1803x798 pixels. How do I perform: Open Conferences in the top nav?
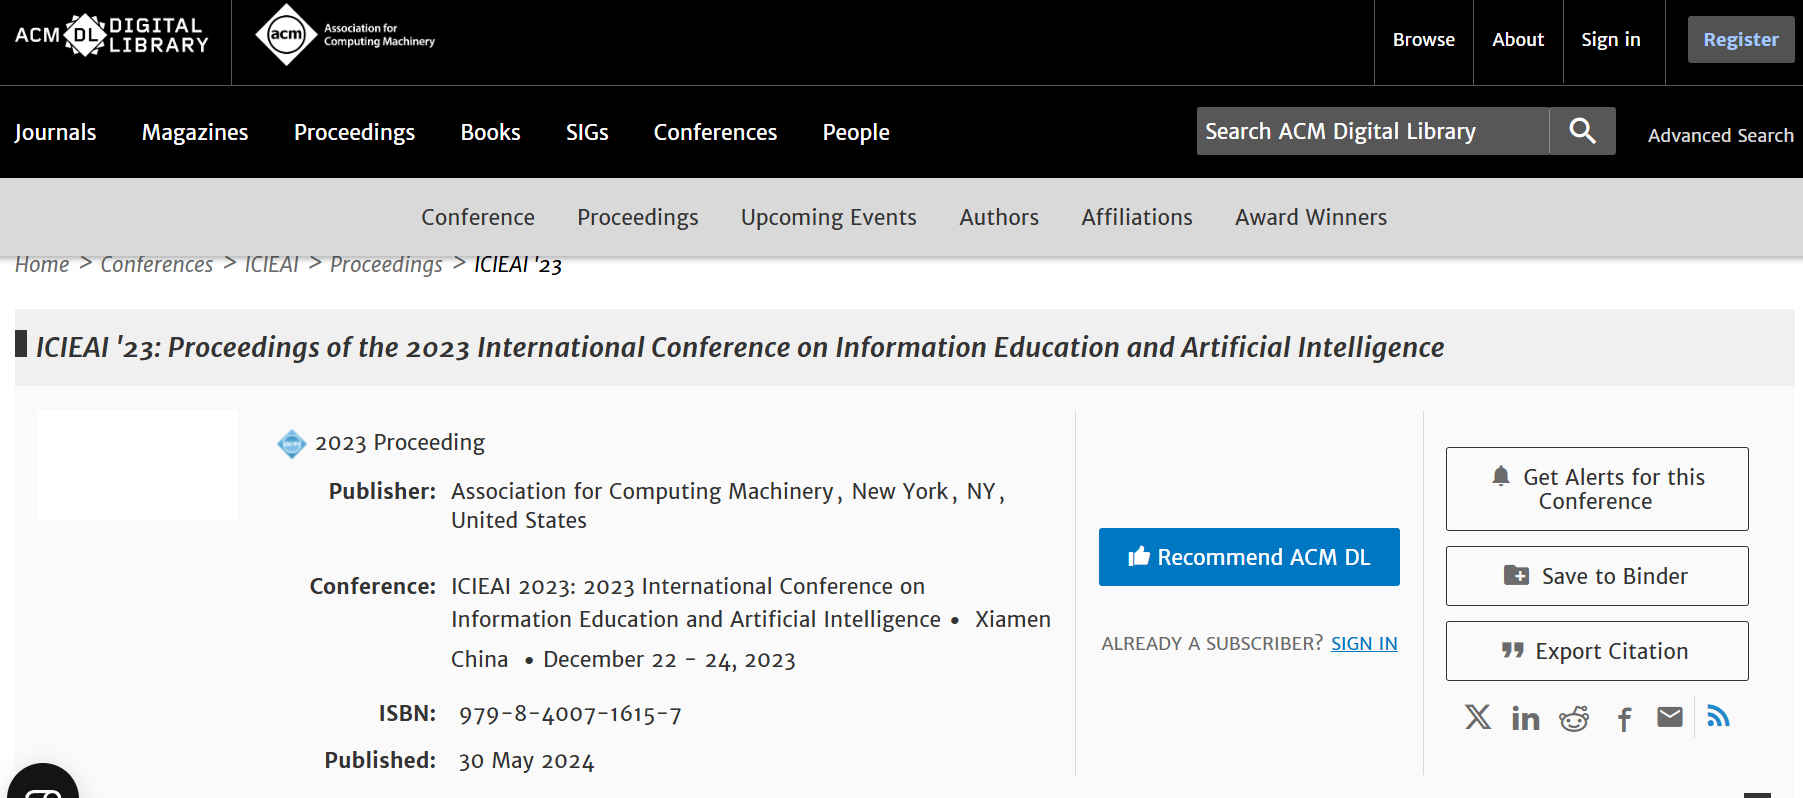point(715,132)
